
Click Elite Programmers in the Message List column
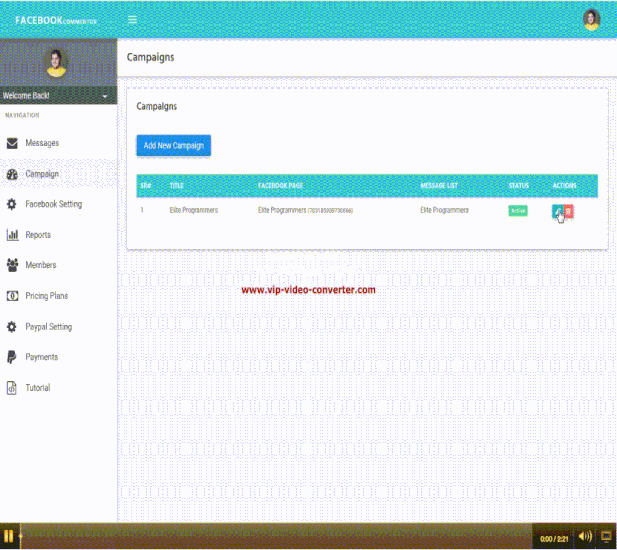pos(444,210)
